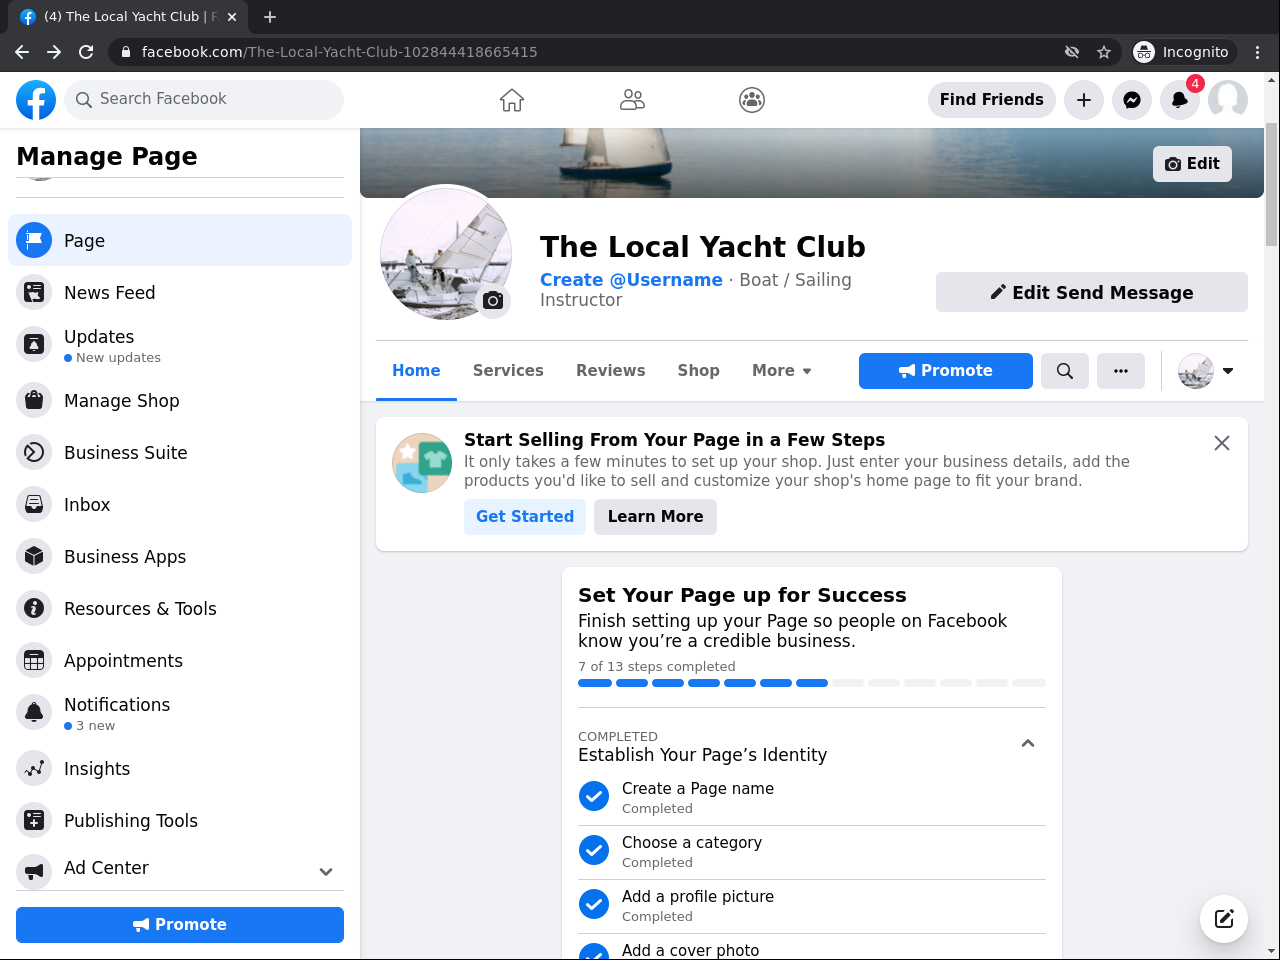
Task: View page Insights
Action: [x=180, y=769]
